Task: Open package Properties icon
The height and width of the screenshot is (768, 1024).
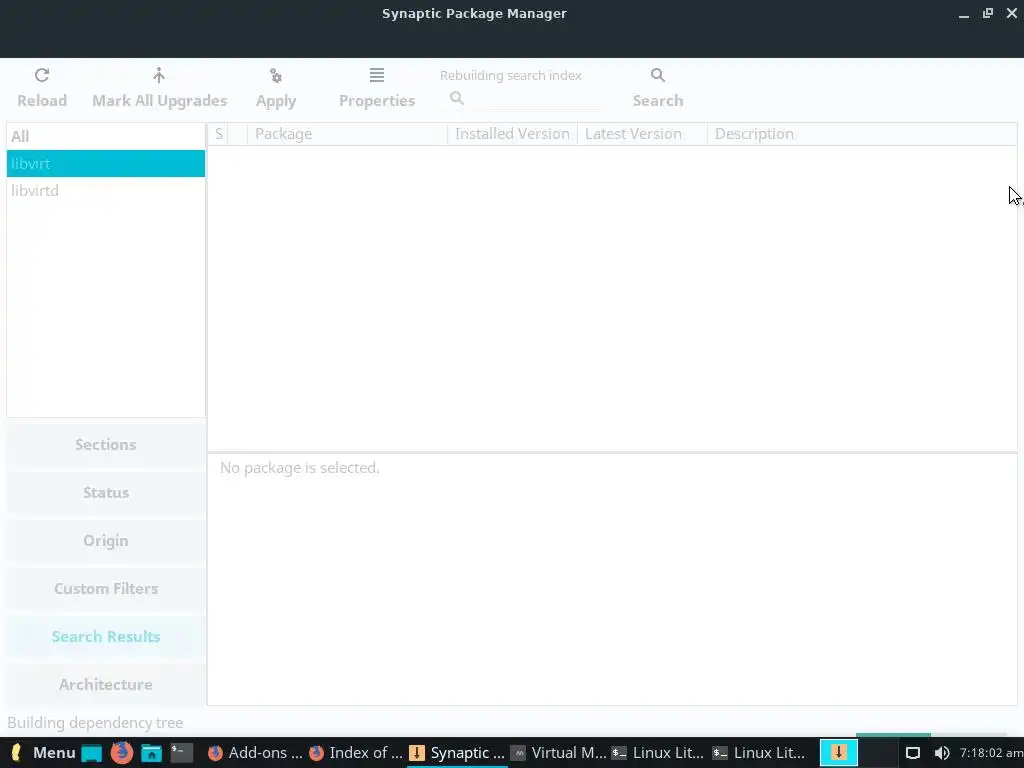Action: [377, 75]
